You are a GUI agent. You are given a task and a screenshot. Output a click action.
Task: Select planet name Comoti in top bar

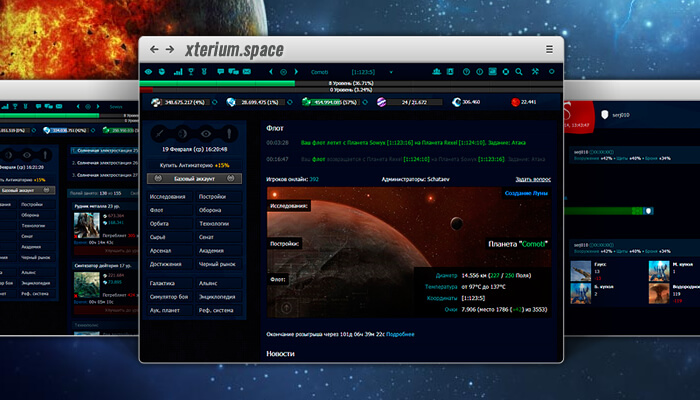[x=319, y=72]
